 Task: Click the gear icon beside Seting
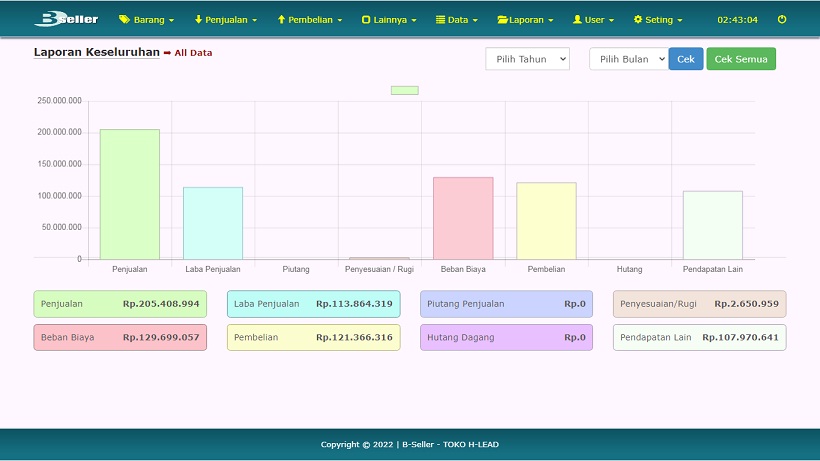click(x=638, y=19)
